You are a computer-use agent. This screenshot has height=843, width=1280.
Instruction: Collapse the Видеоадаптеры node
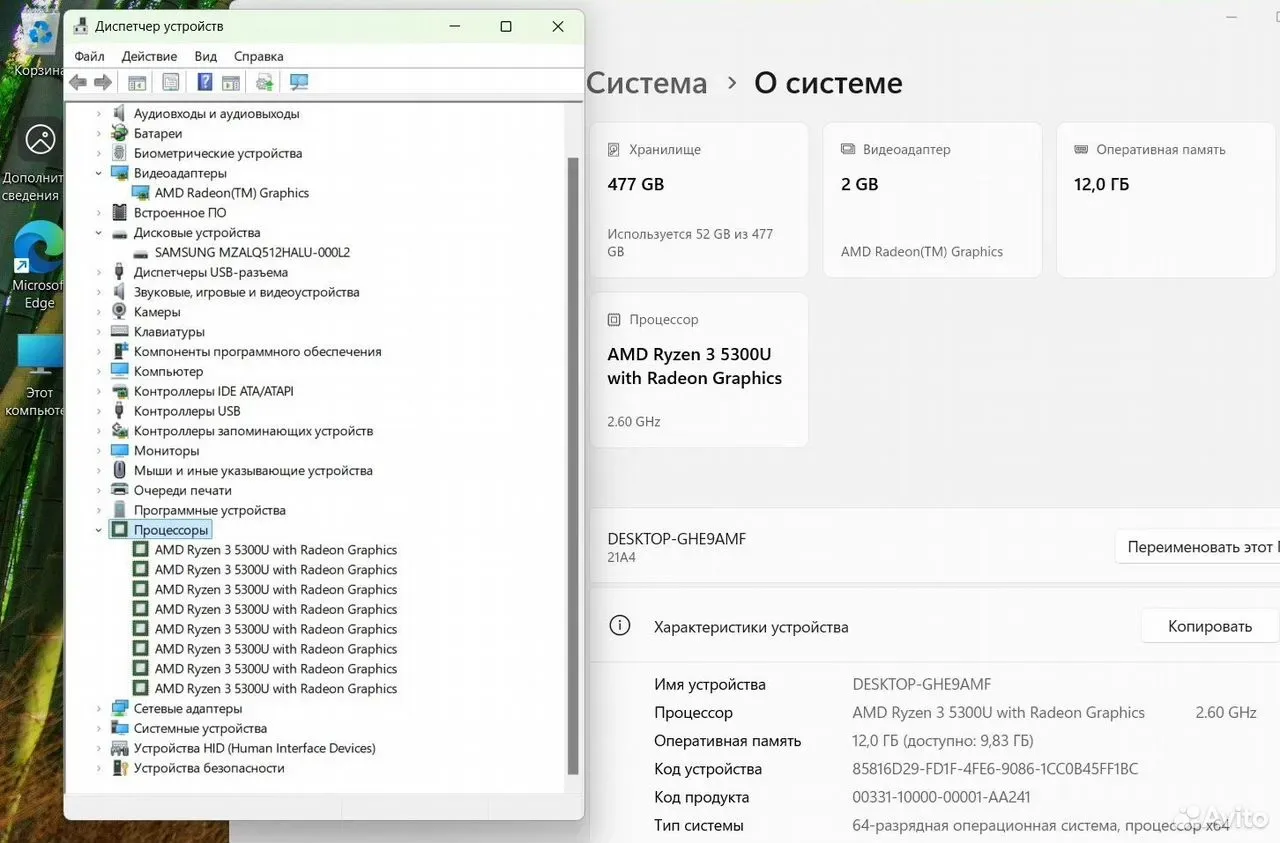pos(99,173)
